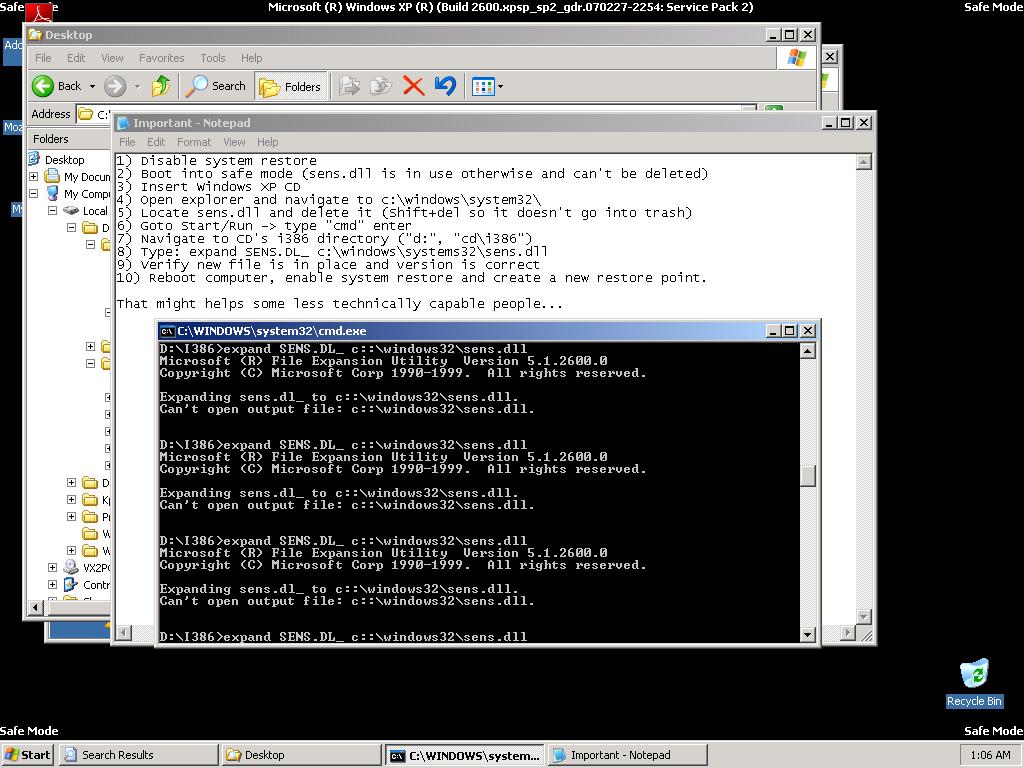The height and width of the screenshot is (768, 1024).
Task: Open the Forward history dropdown arrow
Action: pyautogui.click(x=137, y=86)
